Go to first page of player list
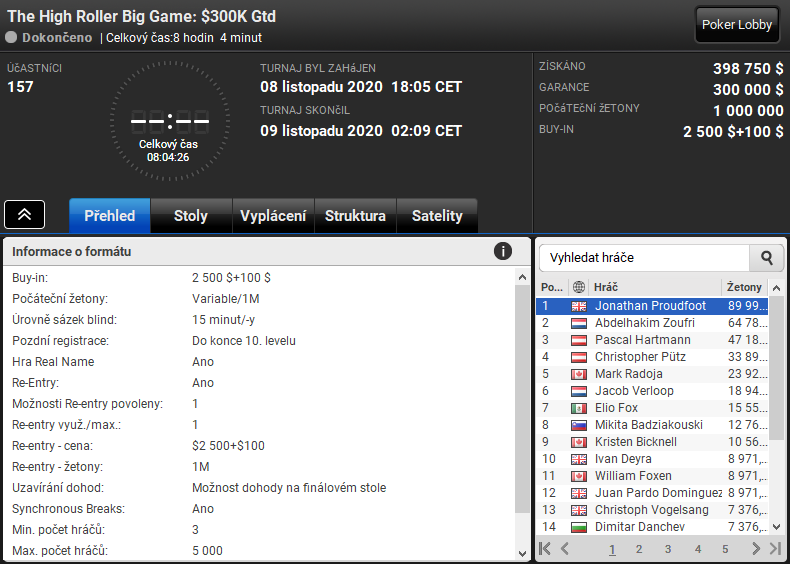Screen dimensions: 790x564 pyautogui.click(x=545, y=548)
